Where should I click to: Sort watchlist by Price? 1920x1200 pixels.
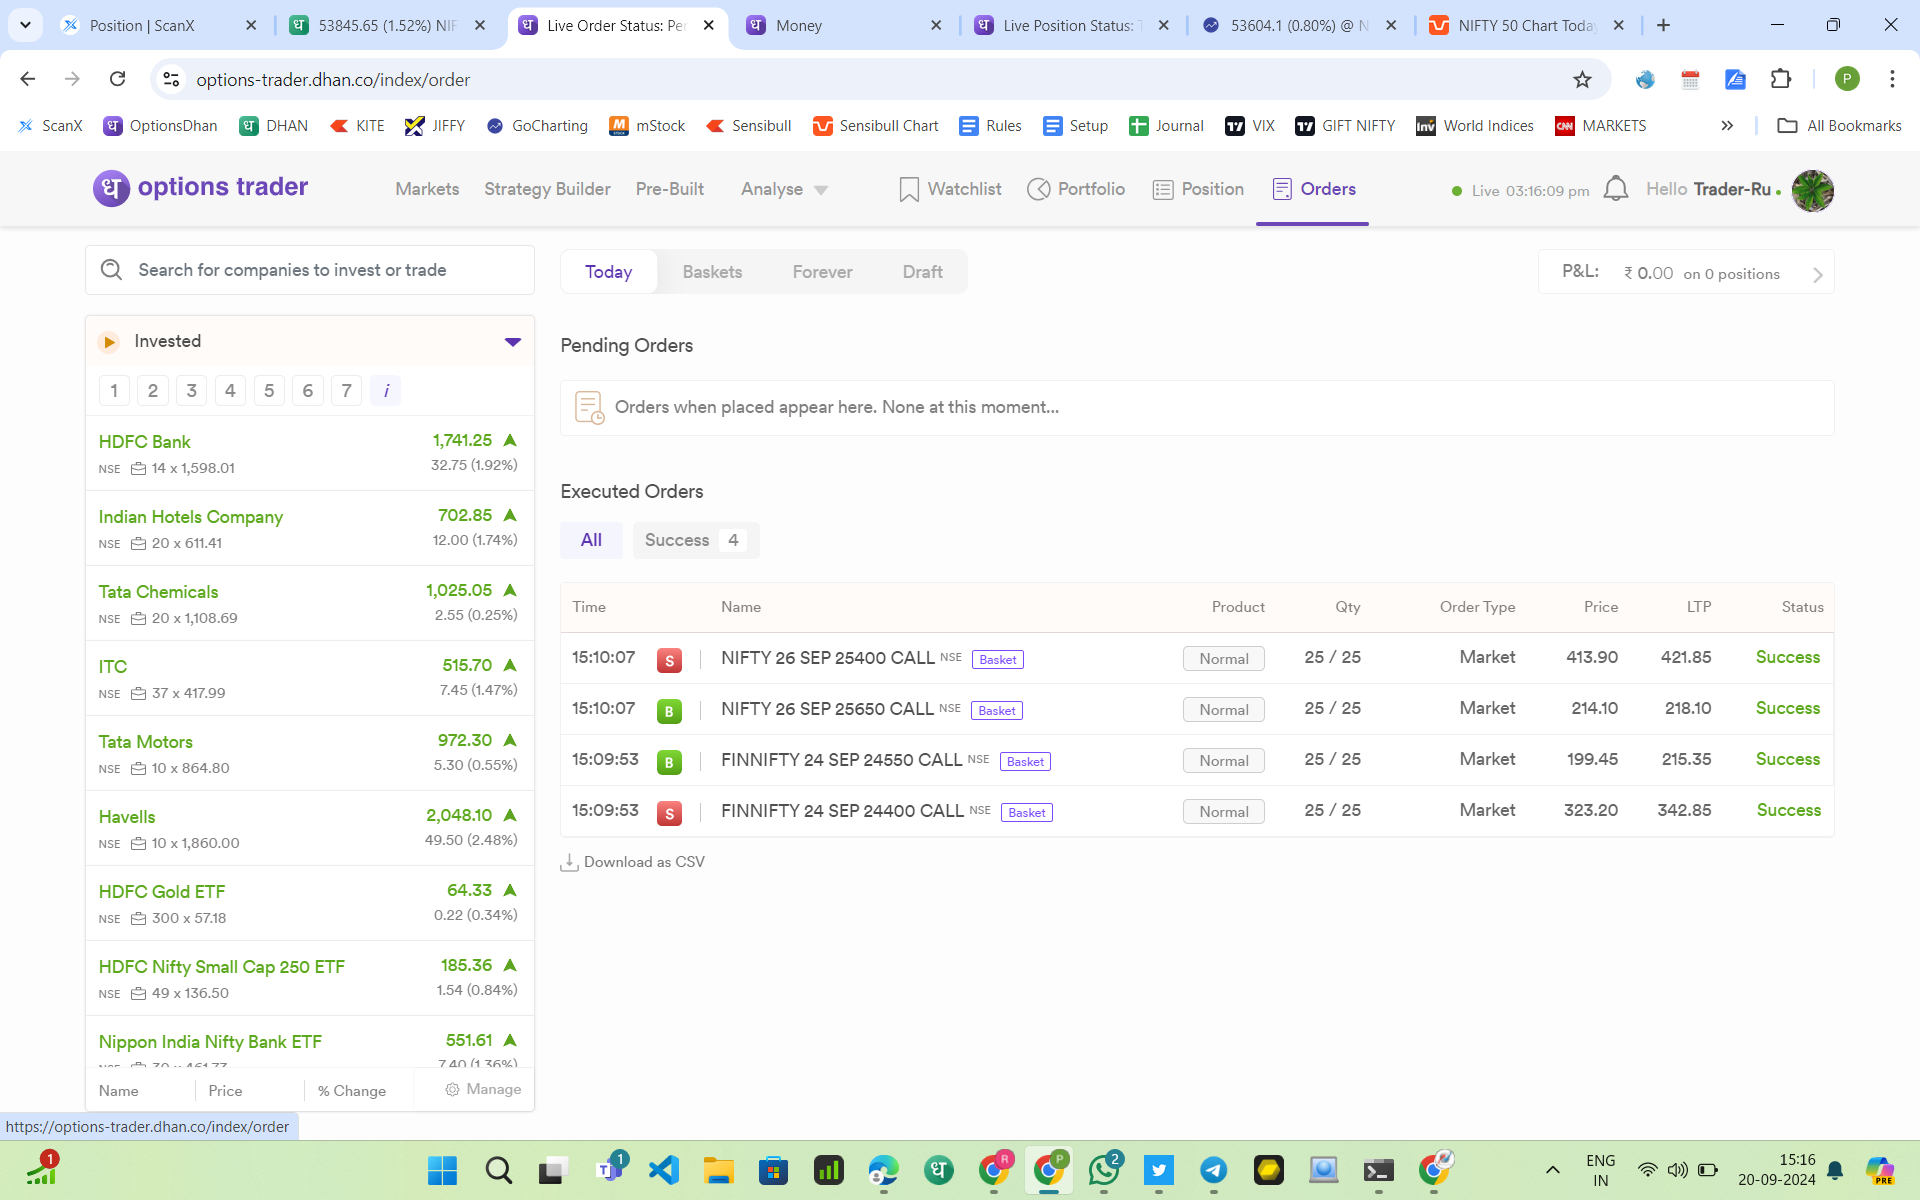(225, 1090)
